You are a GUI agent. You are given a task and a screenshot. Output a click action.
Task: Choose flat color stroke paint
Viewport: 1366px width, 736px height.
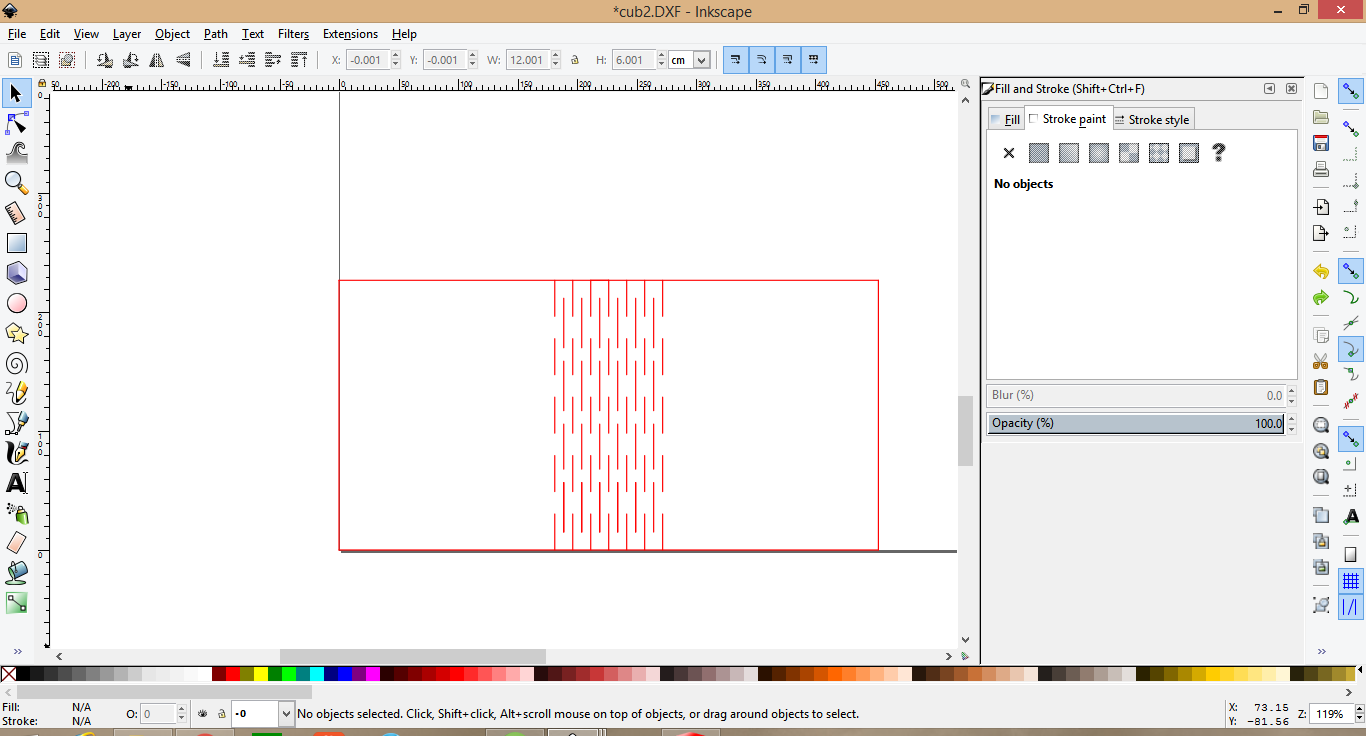pyautogui.click(x=1039, y=153)
